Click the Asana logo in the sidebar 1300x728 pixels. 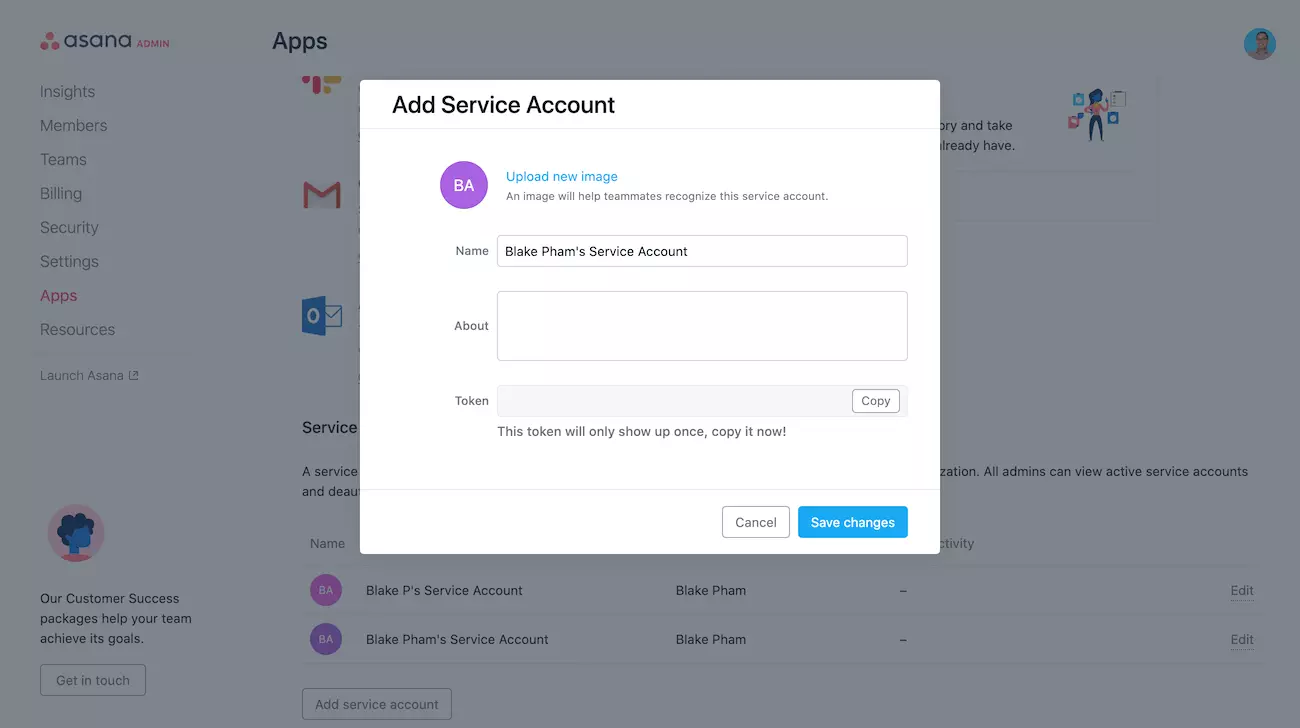[x=104, y=41]
